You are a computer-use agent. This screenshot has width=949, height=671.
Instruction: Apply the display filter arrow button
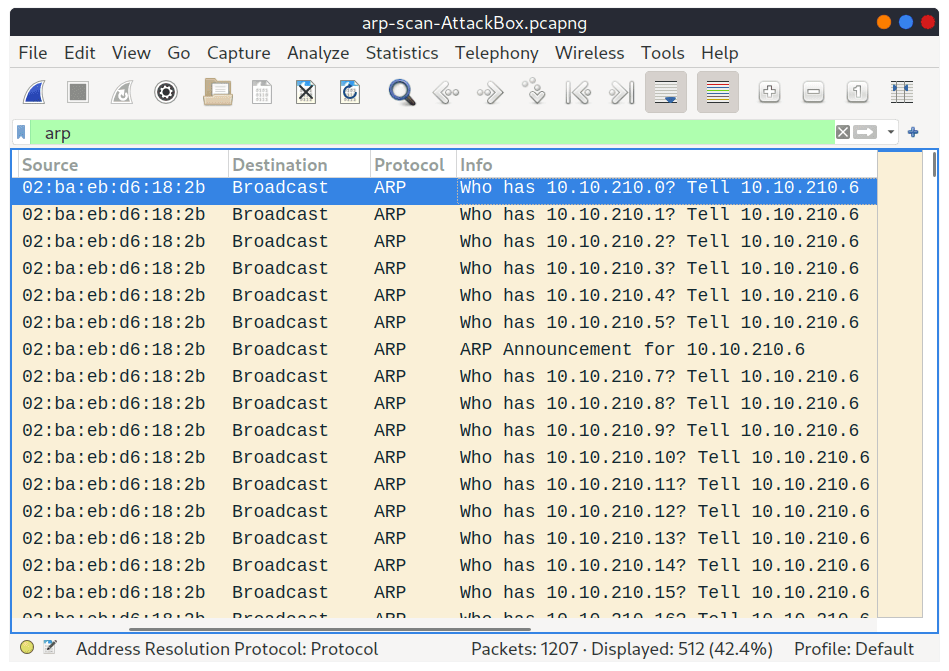pyautogui.click(x=865, y=132)
